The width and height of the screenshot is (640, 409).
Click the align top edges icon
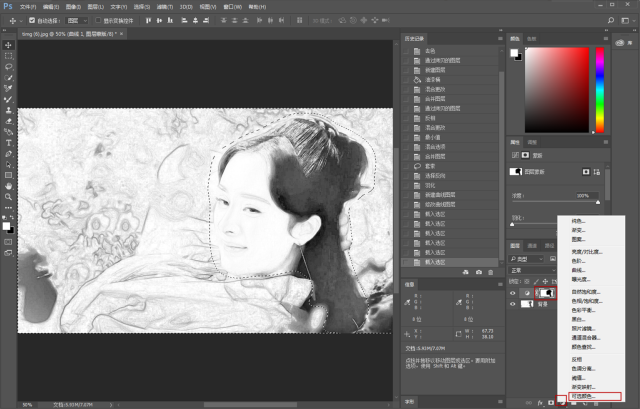pyautogui.click(x=148, y=20)
